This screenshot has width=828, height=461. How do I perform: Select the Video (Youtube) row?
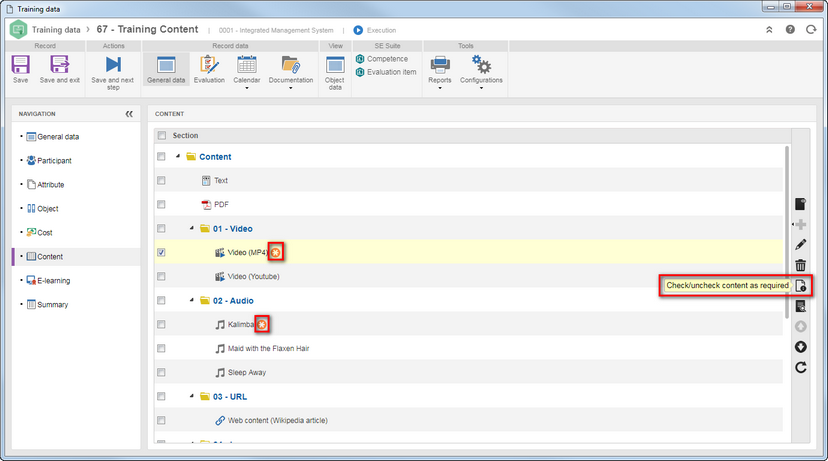coord(468,277)
